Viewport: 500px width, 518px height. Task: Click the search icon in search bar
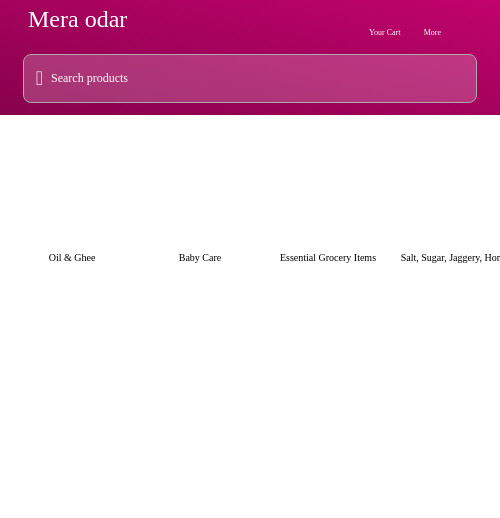(39, 78)
